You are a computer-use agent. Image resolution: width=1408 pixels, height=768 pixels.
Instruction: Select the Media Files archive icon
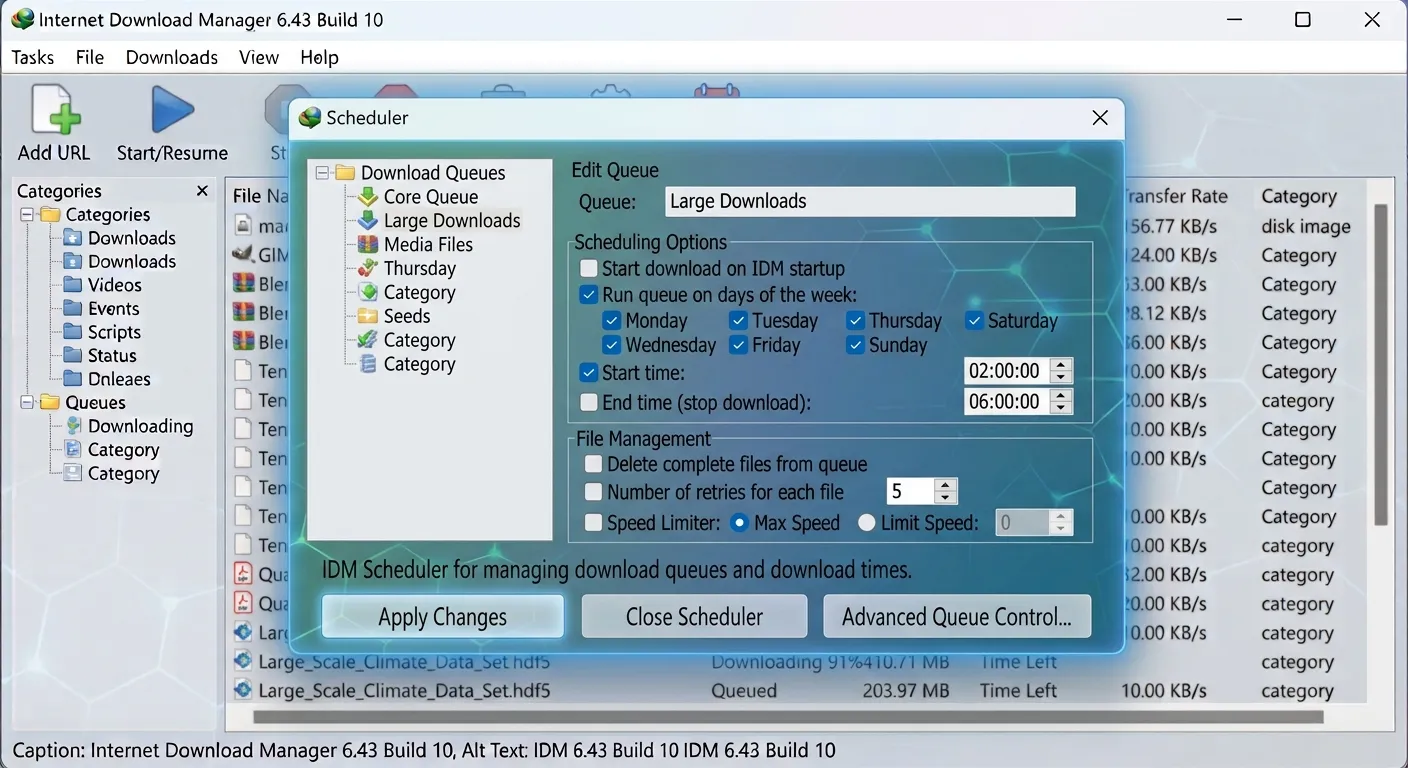368,245
